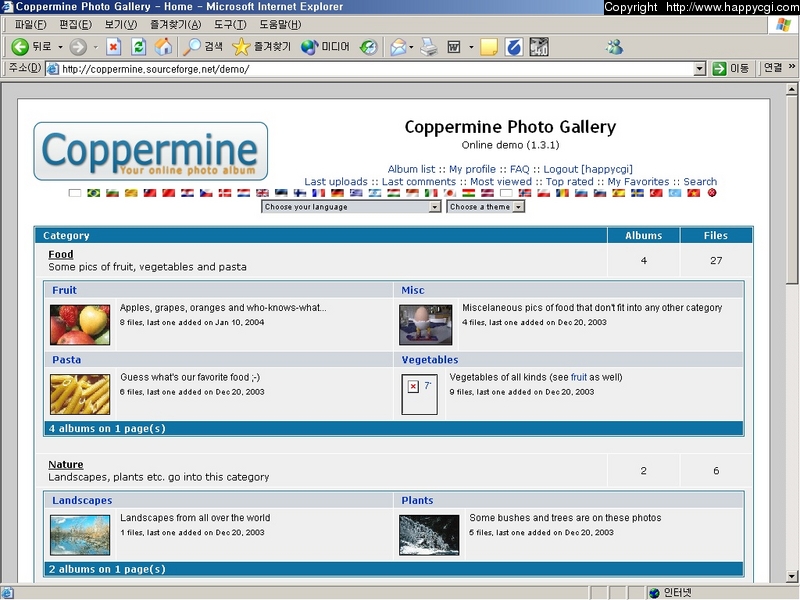The height and width of the screenshot is (600, 800).
Task: Open the Album list link
Action: [x=411, y=169]
